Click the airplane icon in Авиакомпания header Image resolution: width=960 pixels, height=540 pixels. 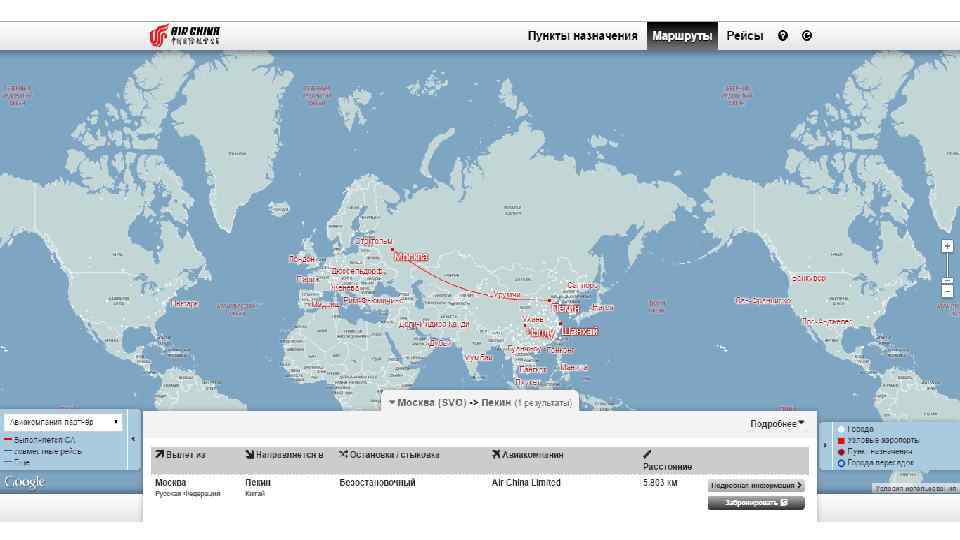pyautogui.click(x=496, y=454)
